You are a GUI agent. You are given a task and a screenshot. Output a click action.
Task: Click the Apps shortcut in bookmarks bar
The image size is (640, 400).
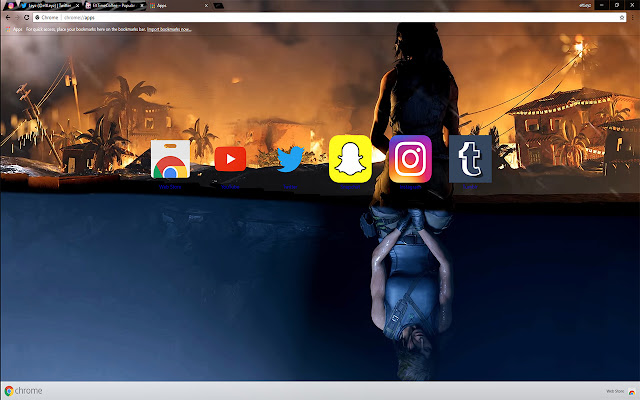coord(14,29)
